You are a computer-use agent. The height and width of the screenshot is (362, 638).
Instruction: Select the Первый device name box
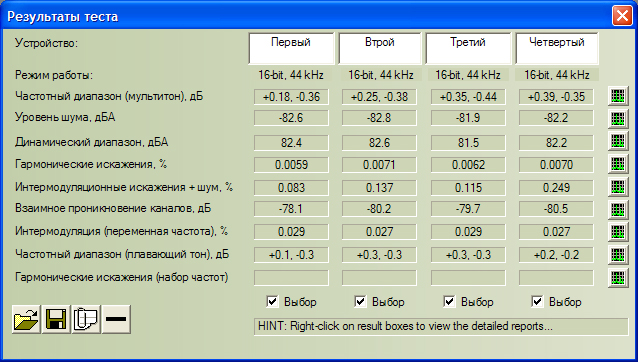pos(291,48)
